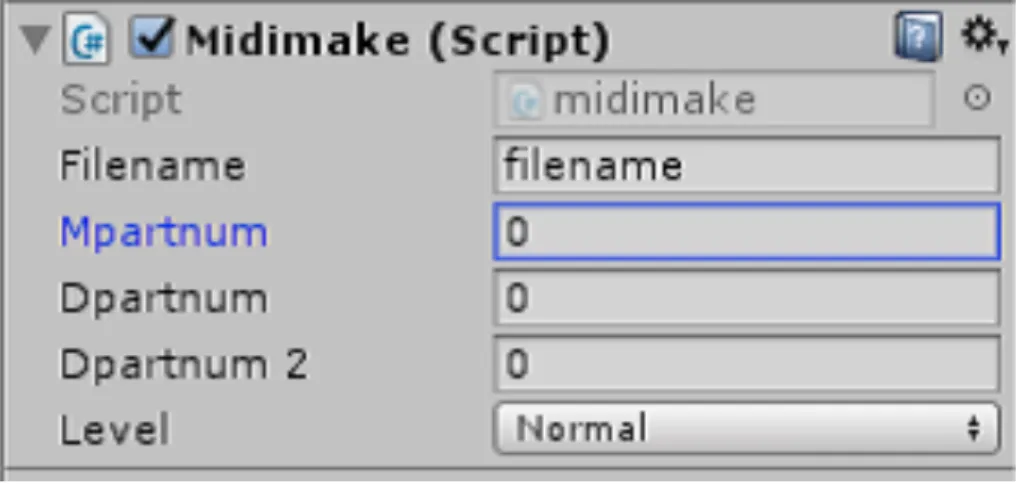The width and height of the screenshot is (1017, 484).
Task: Open the Level dropdown showing Normal
Action: [x=747, y=428]
